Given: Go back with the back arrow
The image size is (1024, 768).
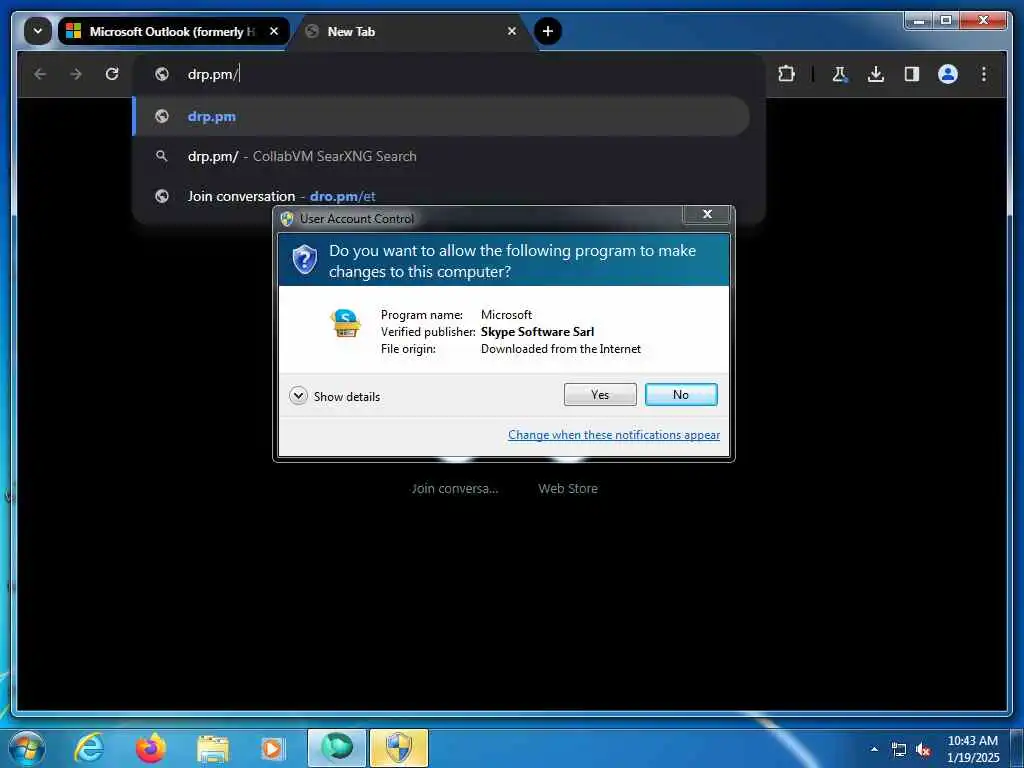Looking at the screenshot, I should pos(40,74).
